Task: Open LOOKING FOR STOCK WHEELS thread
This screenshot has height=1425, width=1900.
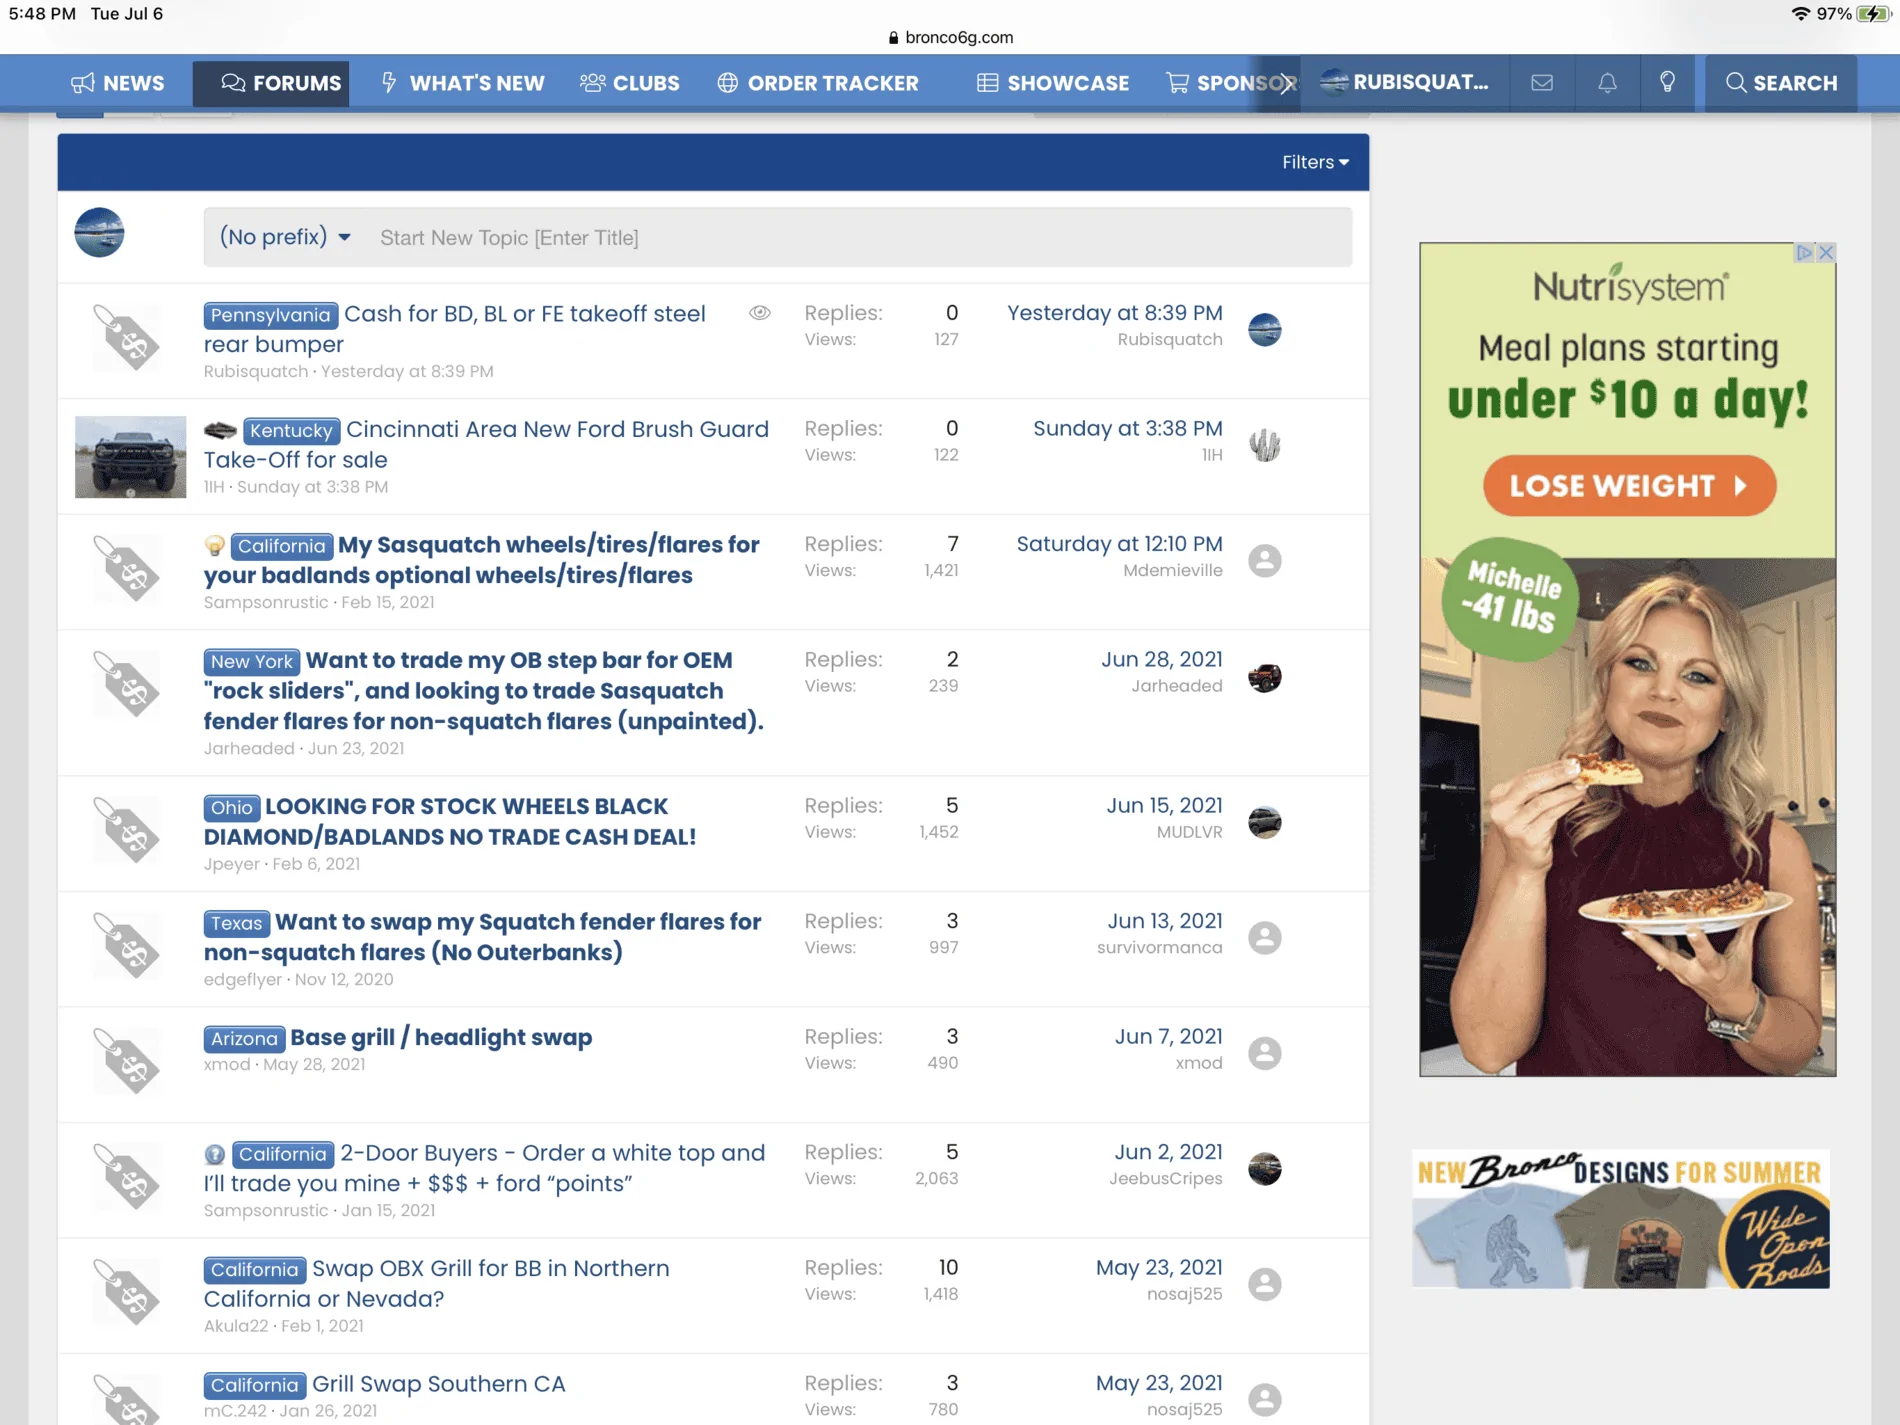Action: (x=450, y=821)
